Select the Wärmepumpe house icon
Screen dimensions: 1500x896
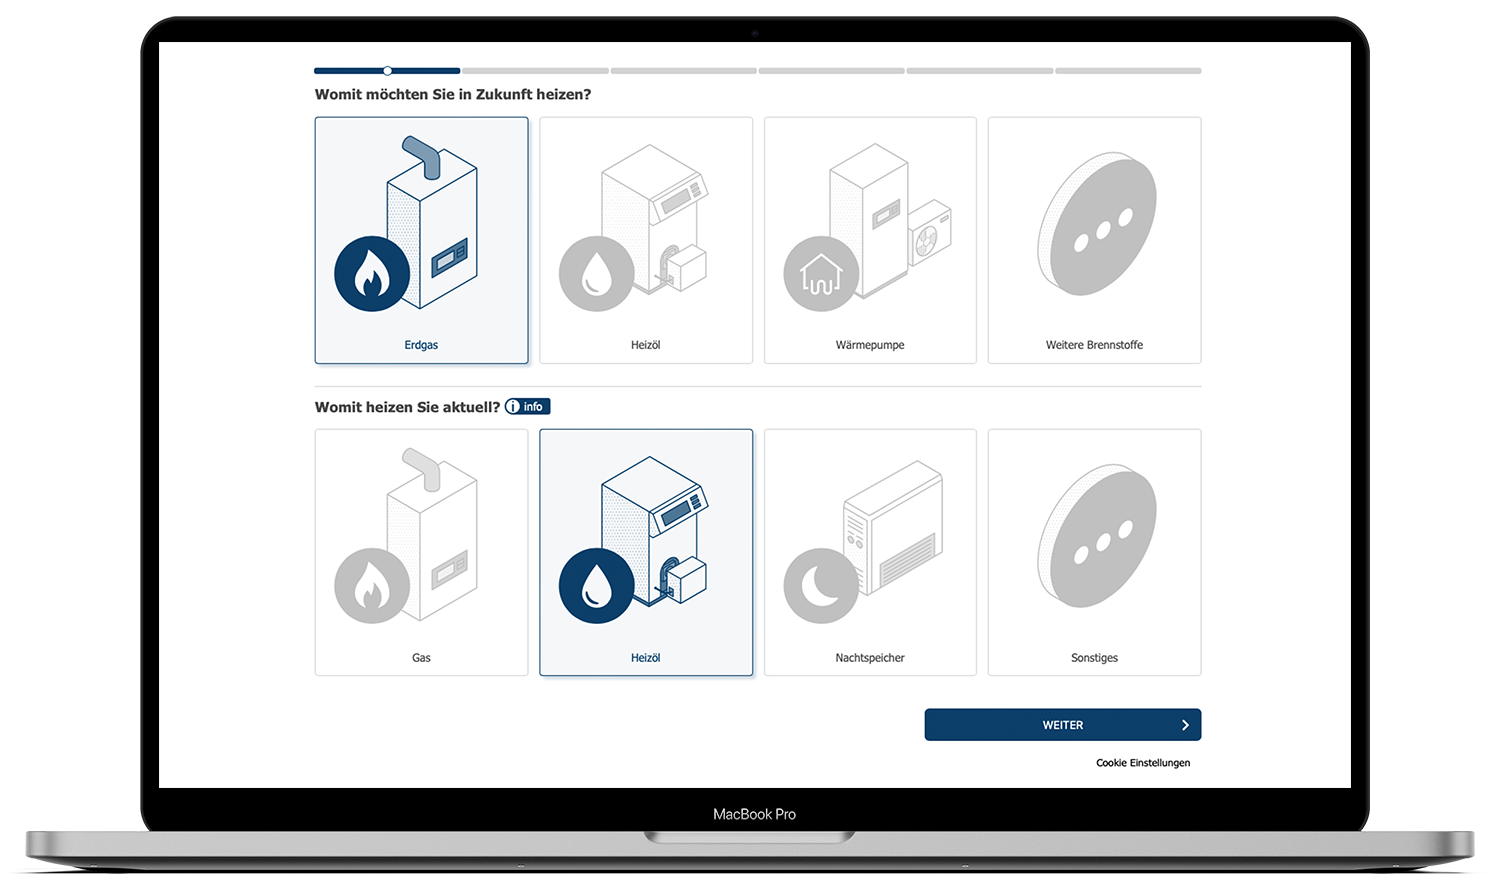pyautogui.click(x=820, y=274)
